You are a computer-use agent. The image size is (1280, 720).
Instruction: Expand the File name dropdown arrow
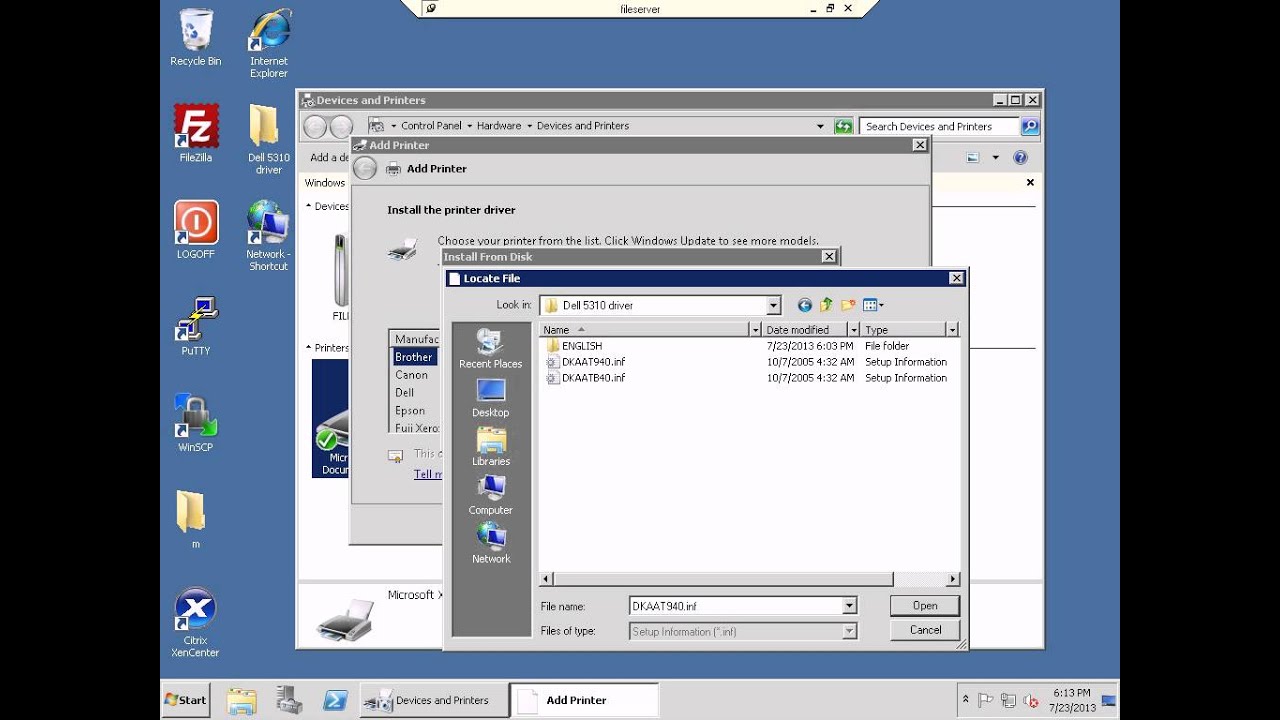click(x=849, y=606)
